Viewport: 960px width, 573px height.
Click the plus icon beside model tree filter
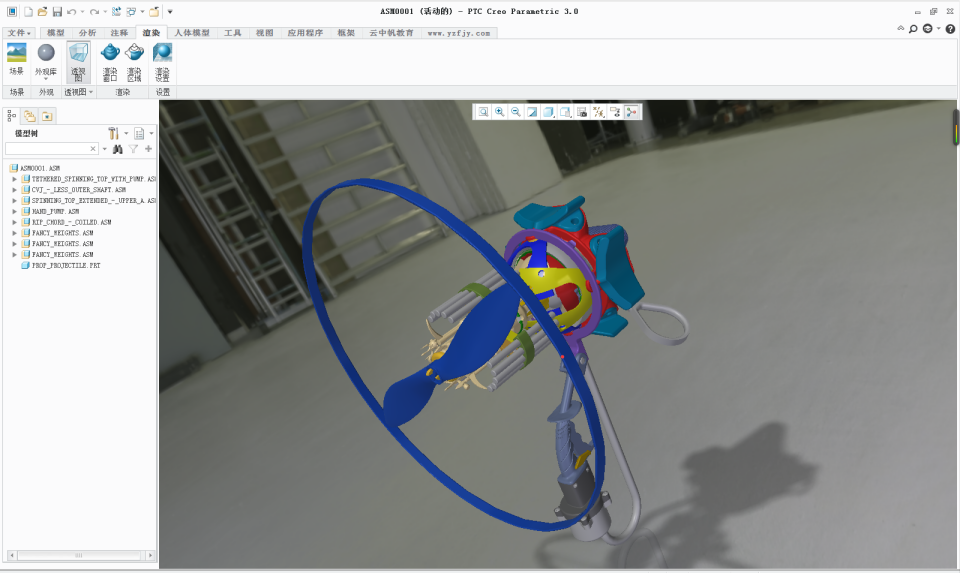pyautogui.click(x=148, y=149)
